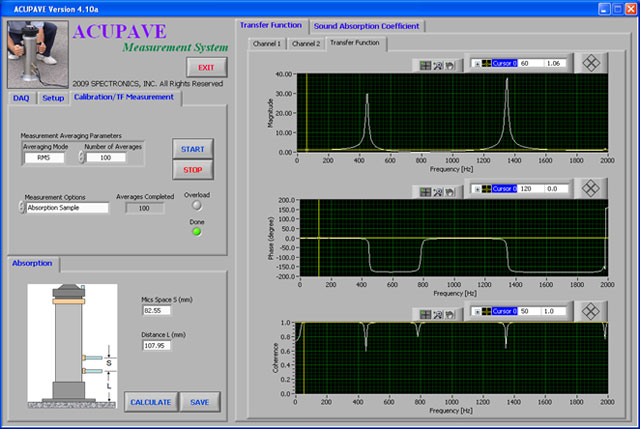The height and width of the screenshot is (429, 640).
Task: Select Cursor 0 label in Coherence graph
Action: point(504,311)
